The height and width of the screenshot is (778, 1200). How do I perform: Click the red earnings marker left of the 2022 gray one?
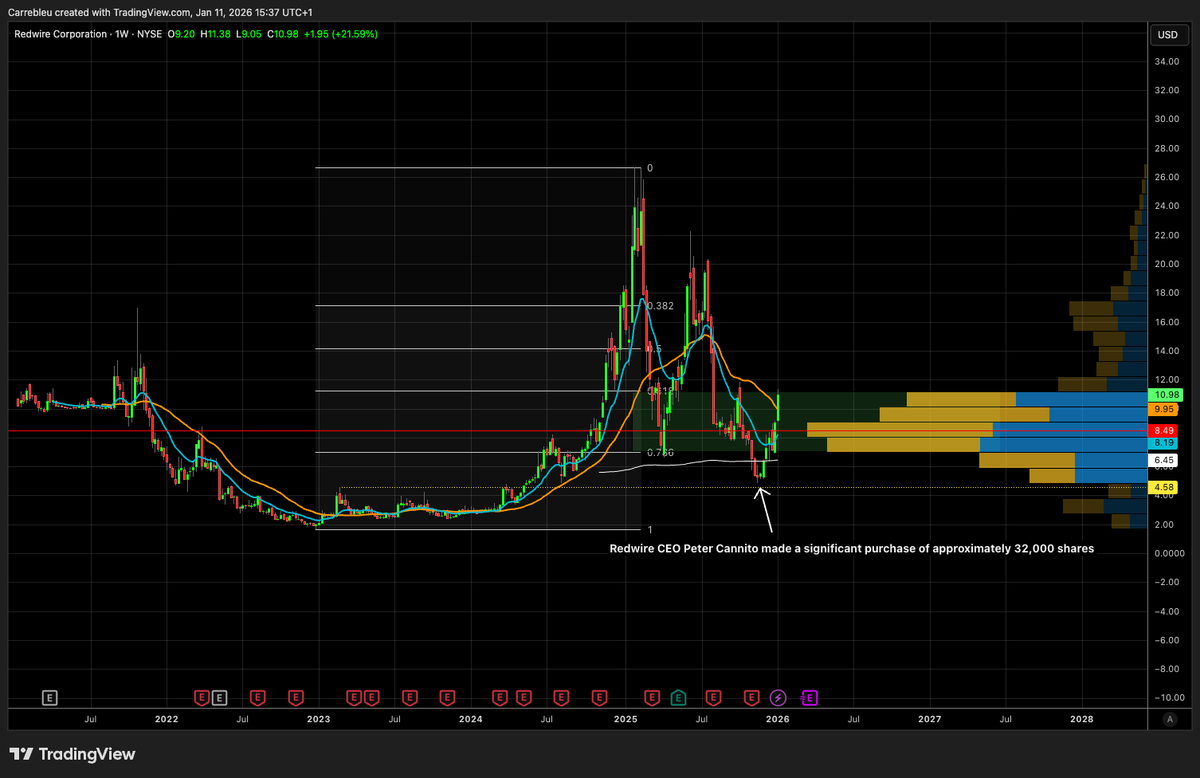pos(201,696)
